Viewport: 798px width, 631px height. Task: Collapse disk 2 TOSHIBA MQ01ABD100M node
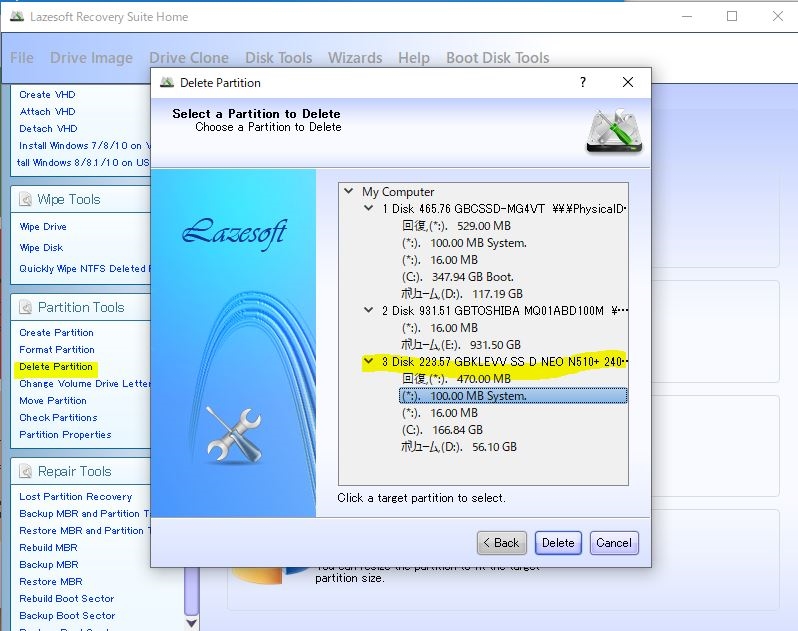click(368, 310)
